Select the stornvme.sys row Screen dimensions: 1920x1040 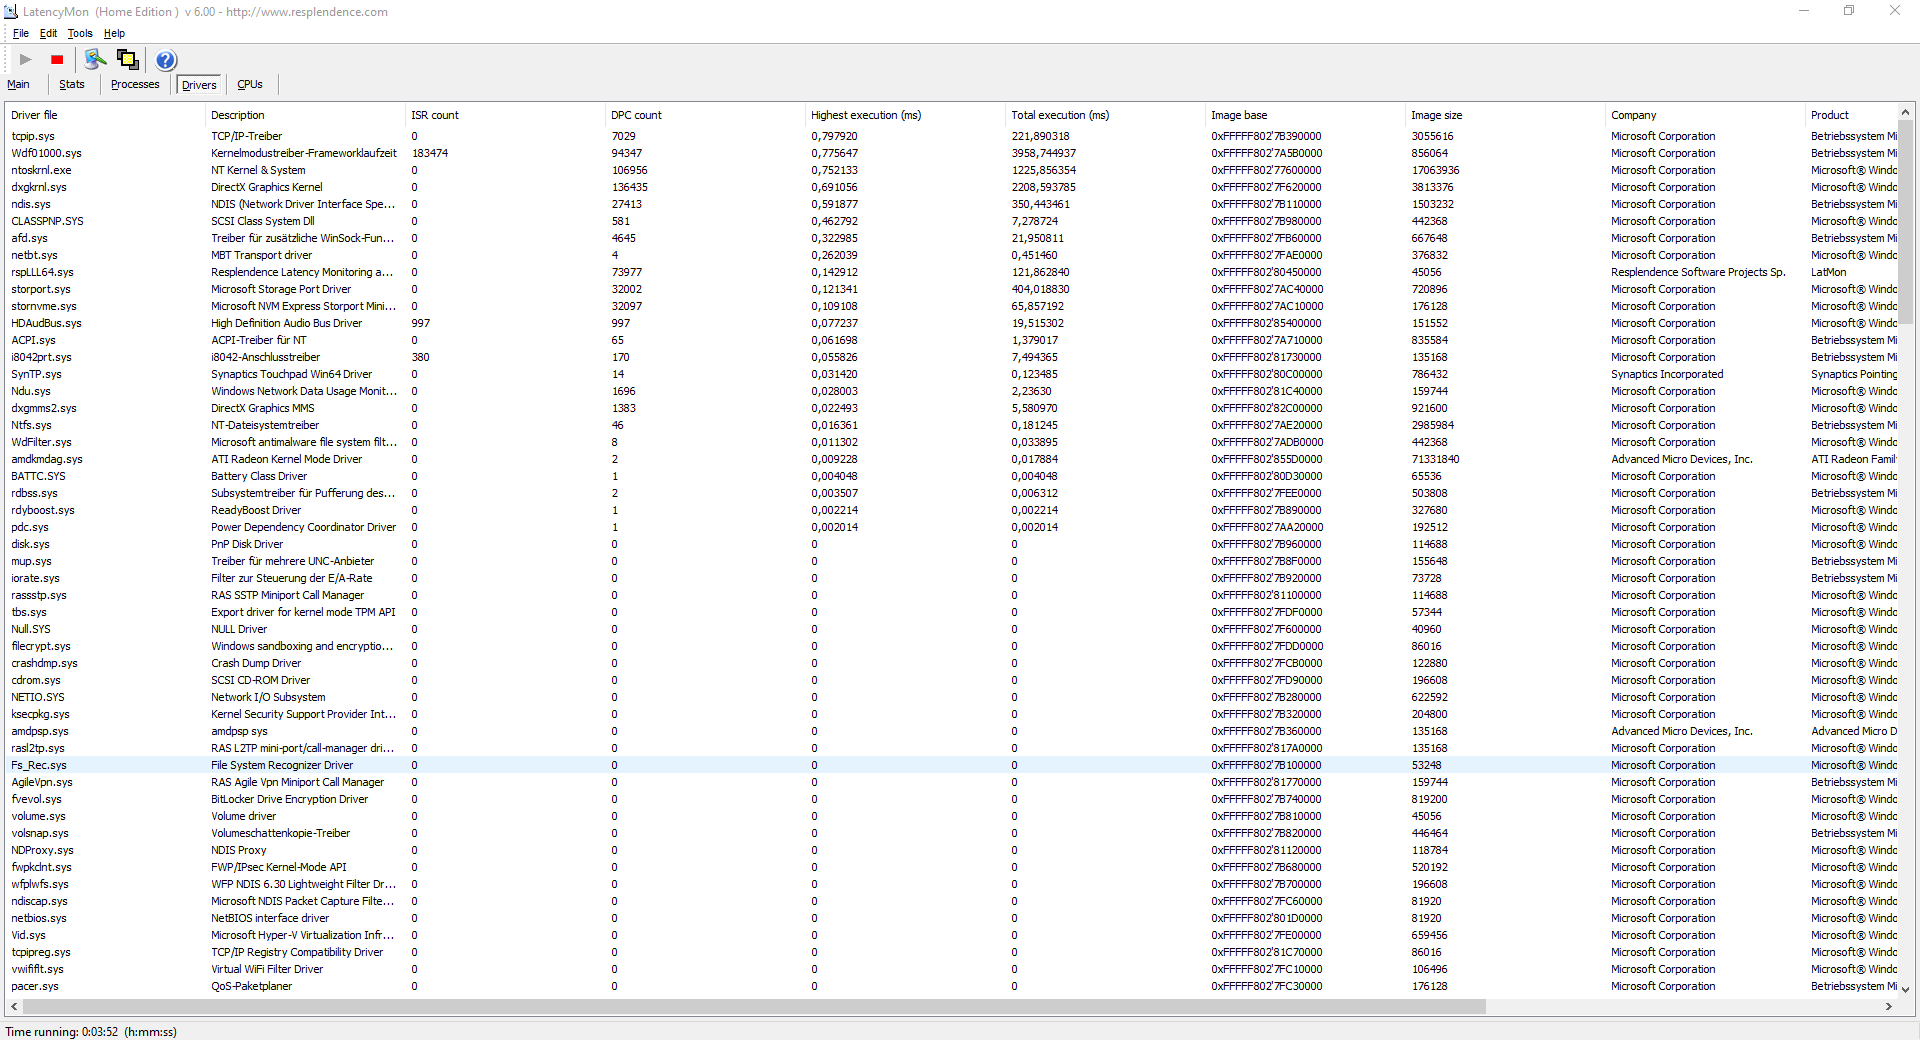pyautogui.click(x=951, y=306)
